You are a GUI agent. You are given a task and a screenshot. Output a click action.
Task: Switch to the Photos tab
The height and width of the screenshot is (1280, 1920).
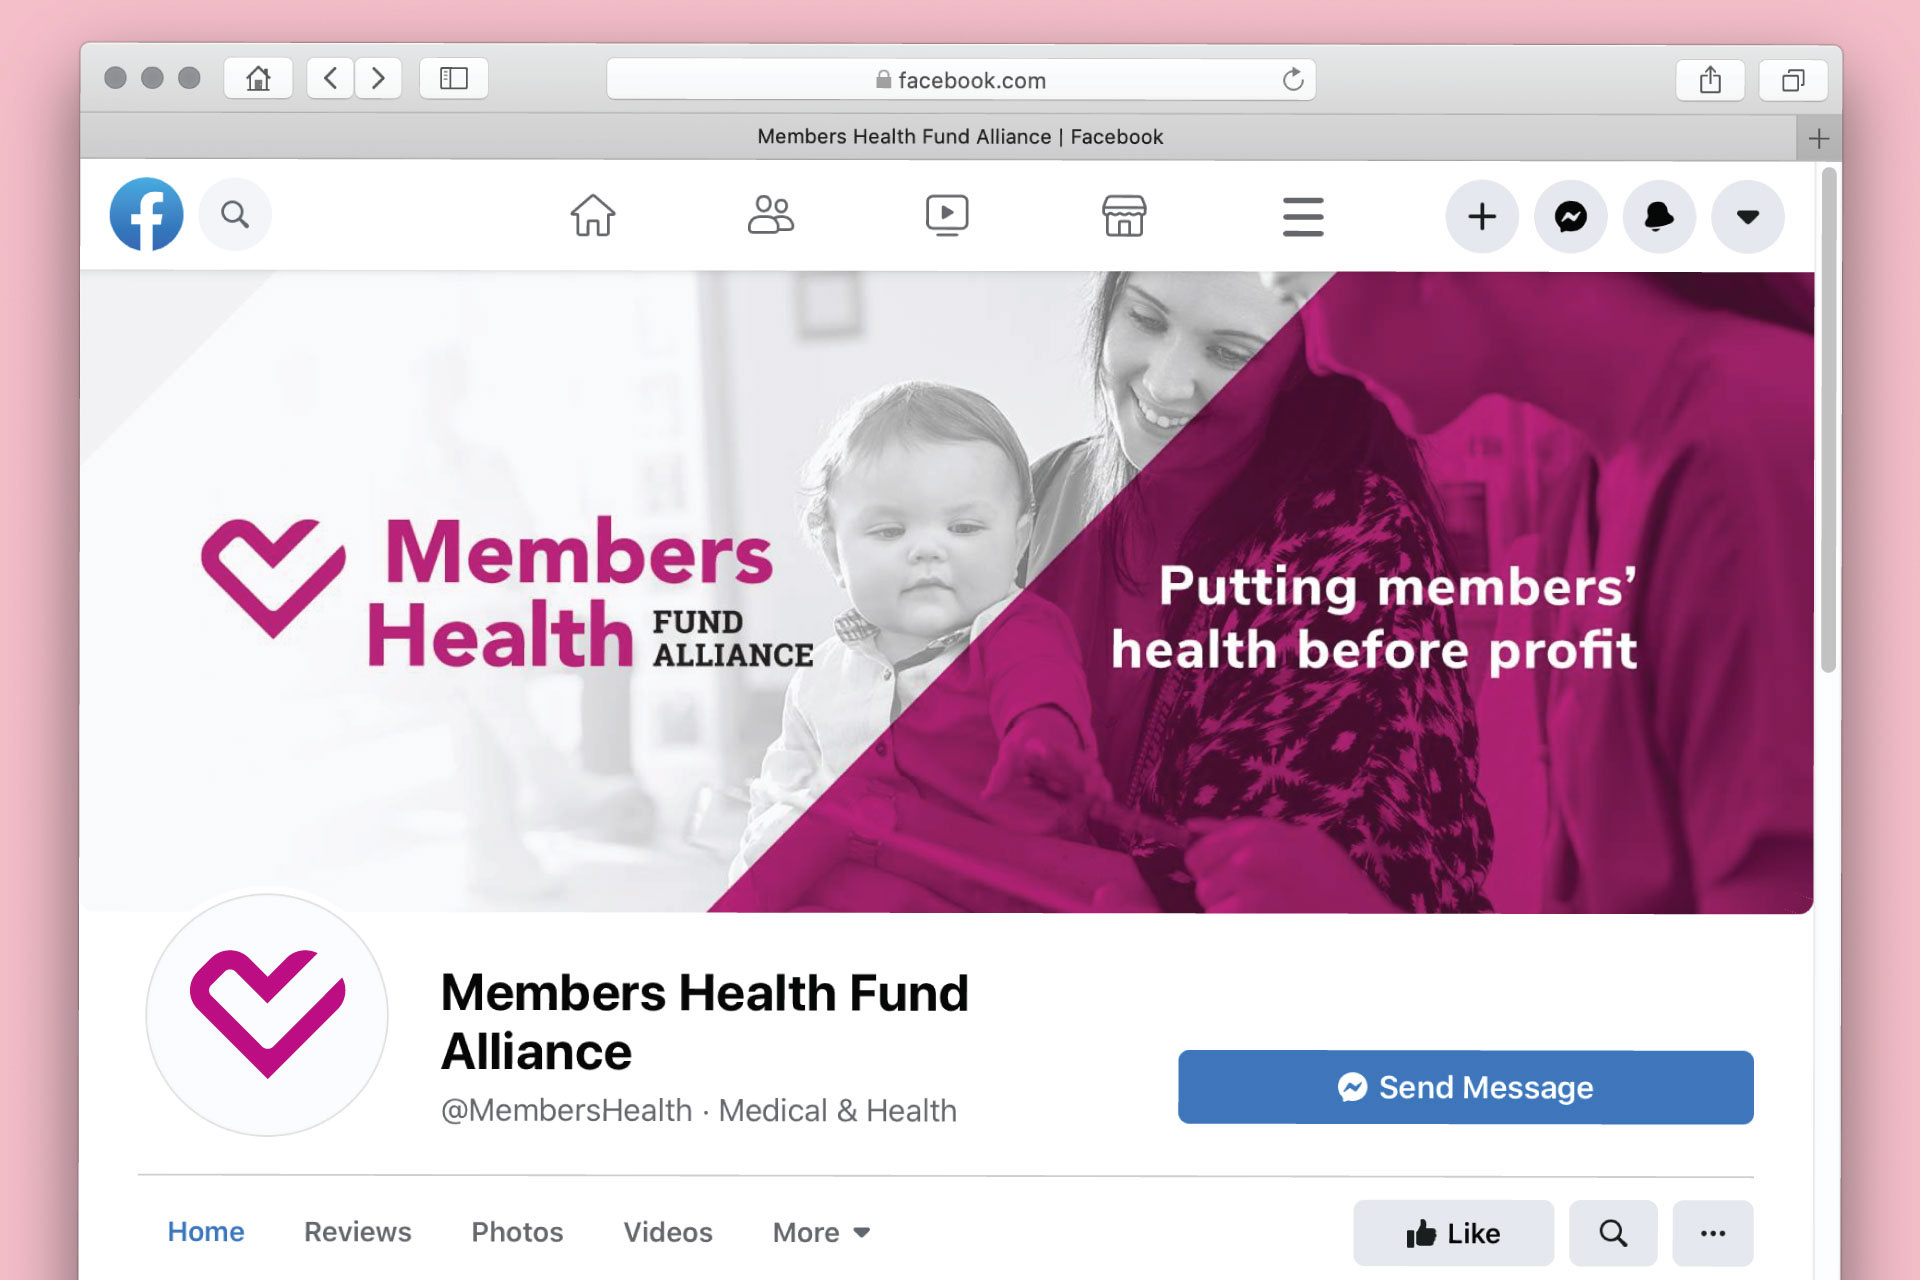coord(517,1232)
